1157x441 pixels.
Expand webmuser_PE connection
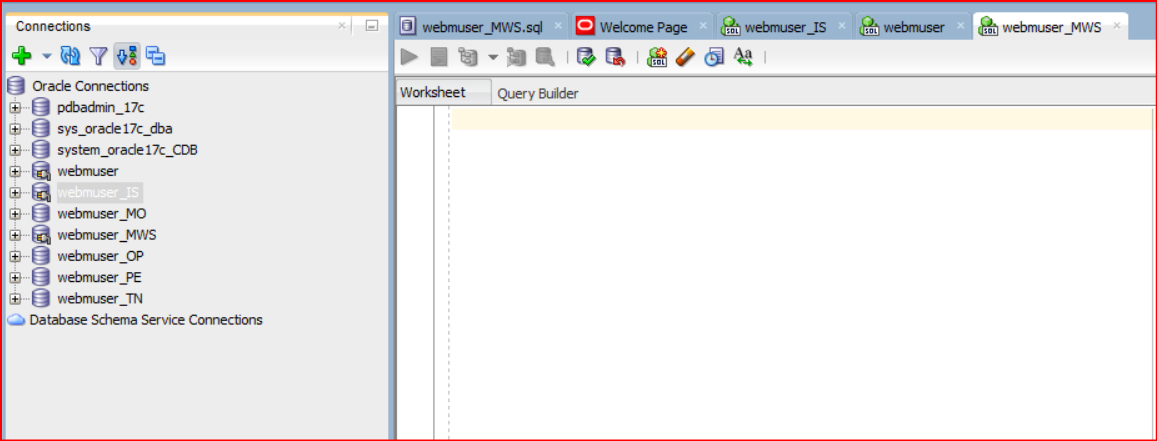click(x=15, y=278)
